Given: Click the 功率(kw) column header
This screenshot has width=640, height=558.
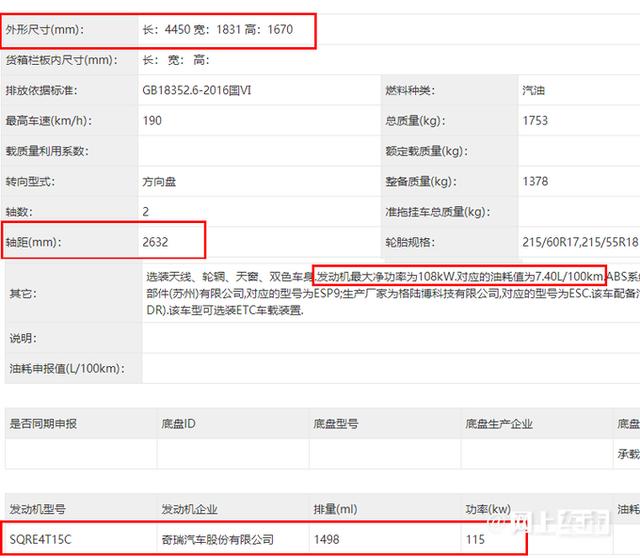Looking at the screenshot, I should 488,509.
